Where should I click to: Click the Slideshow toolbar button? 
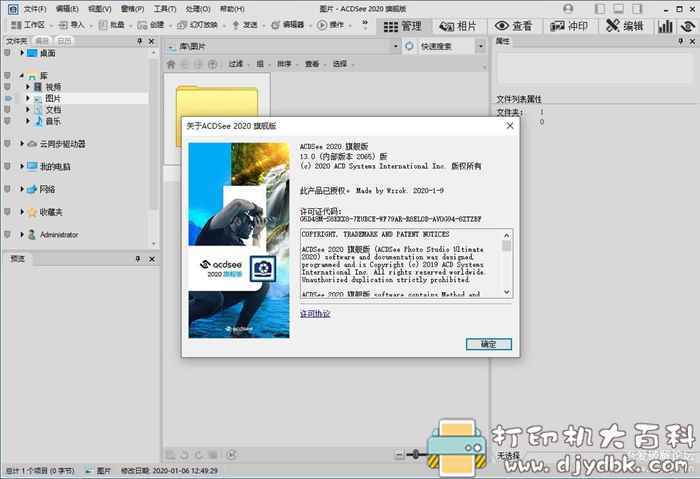pyautogui.click(x=197, y=25)
